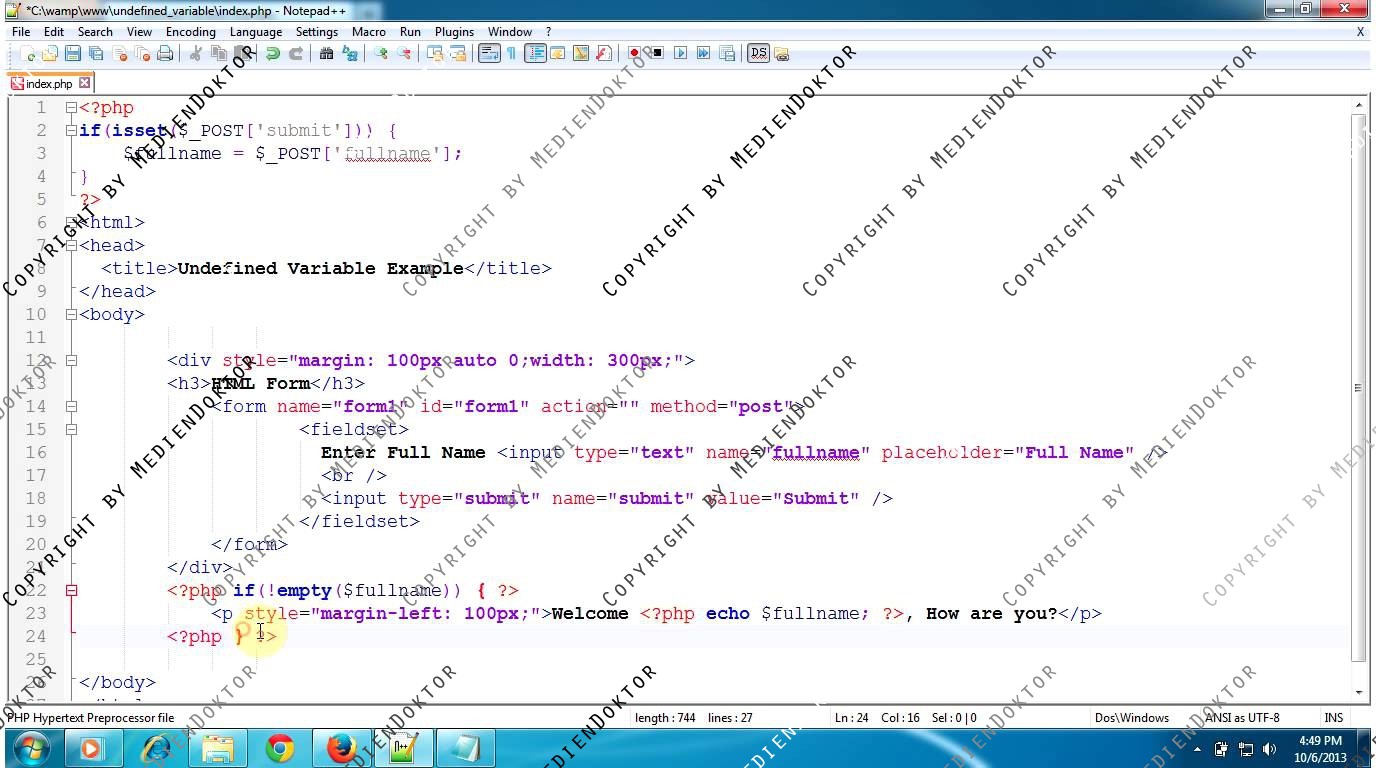This screenshot has height=768, width=1376.
Task: Click Save recorded macro icon
Action: point(727,53)
